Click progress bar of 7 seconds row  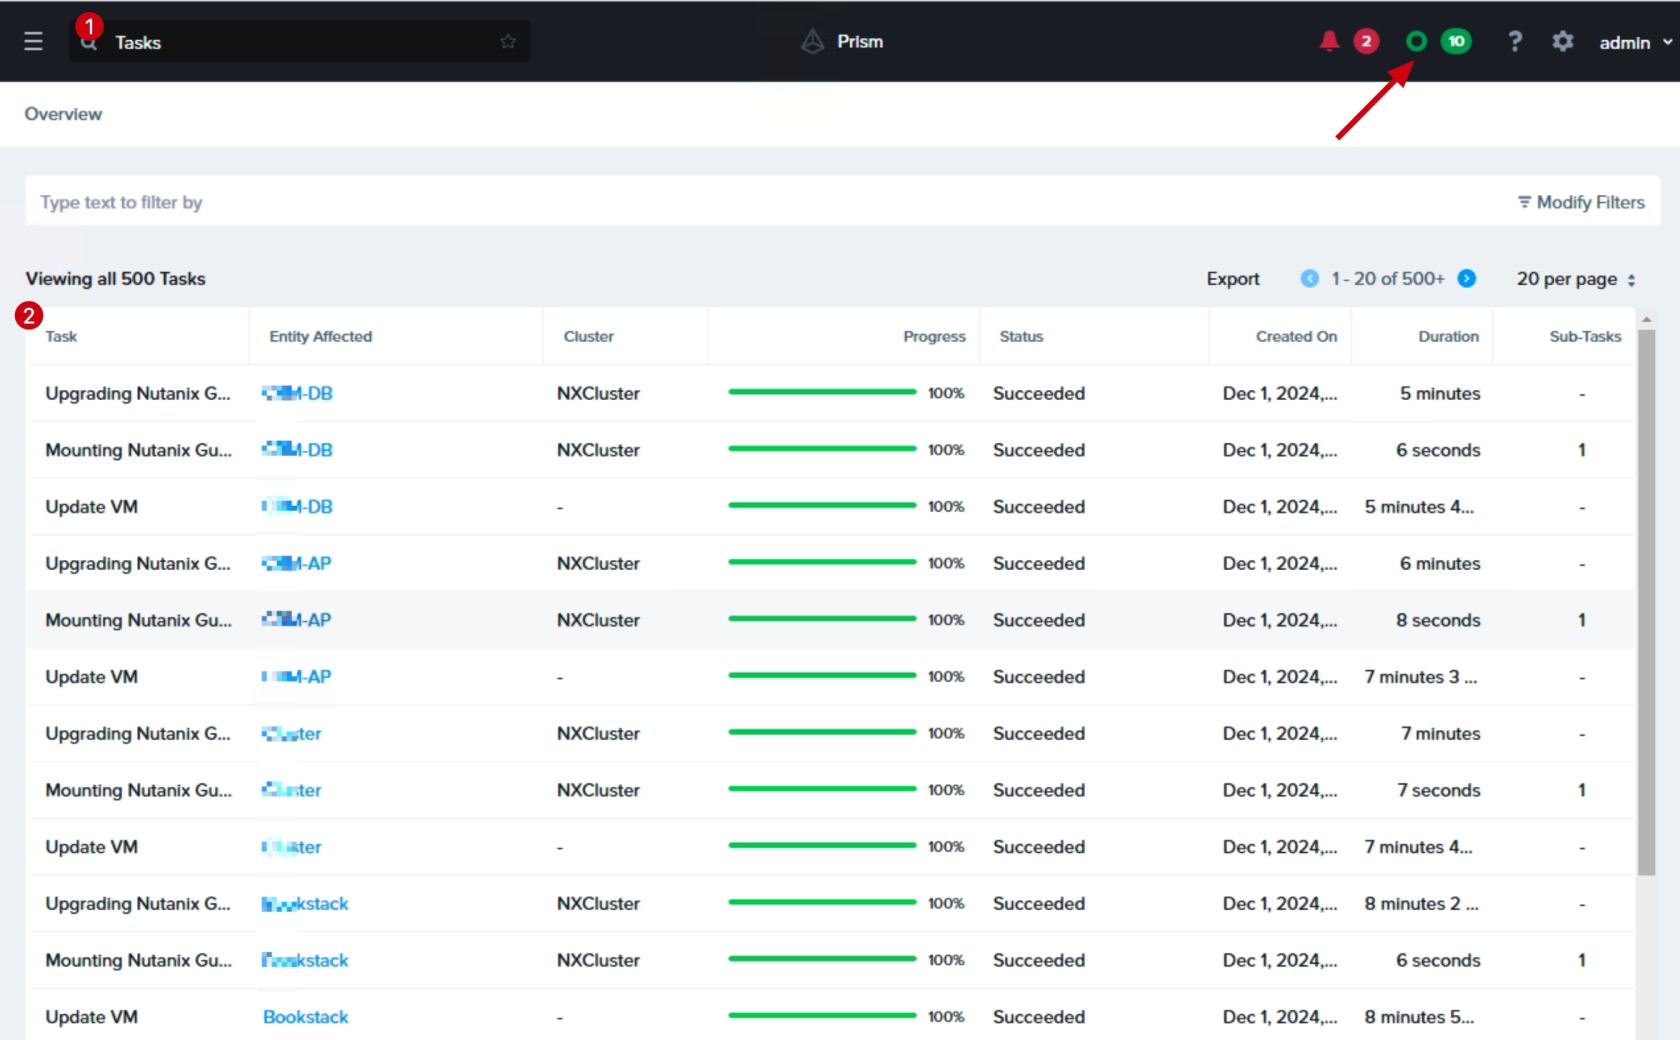[x=822, y=790]
